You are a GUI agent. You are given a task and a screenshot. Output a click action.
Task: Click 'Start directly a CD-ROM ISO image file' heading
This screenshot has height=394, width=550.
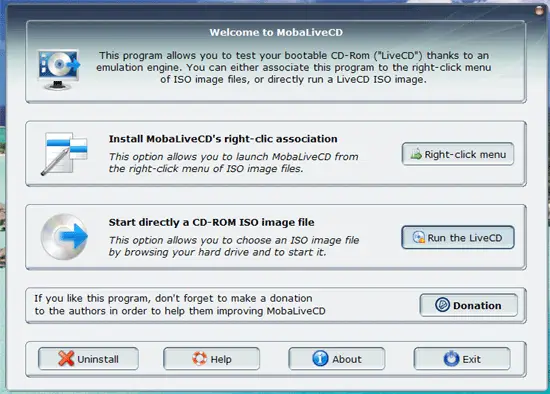(212, 222)
